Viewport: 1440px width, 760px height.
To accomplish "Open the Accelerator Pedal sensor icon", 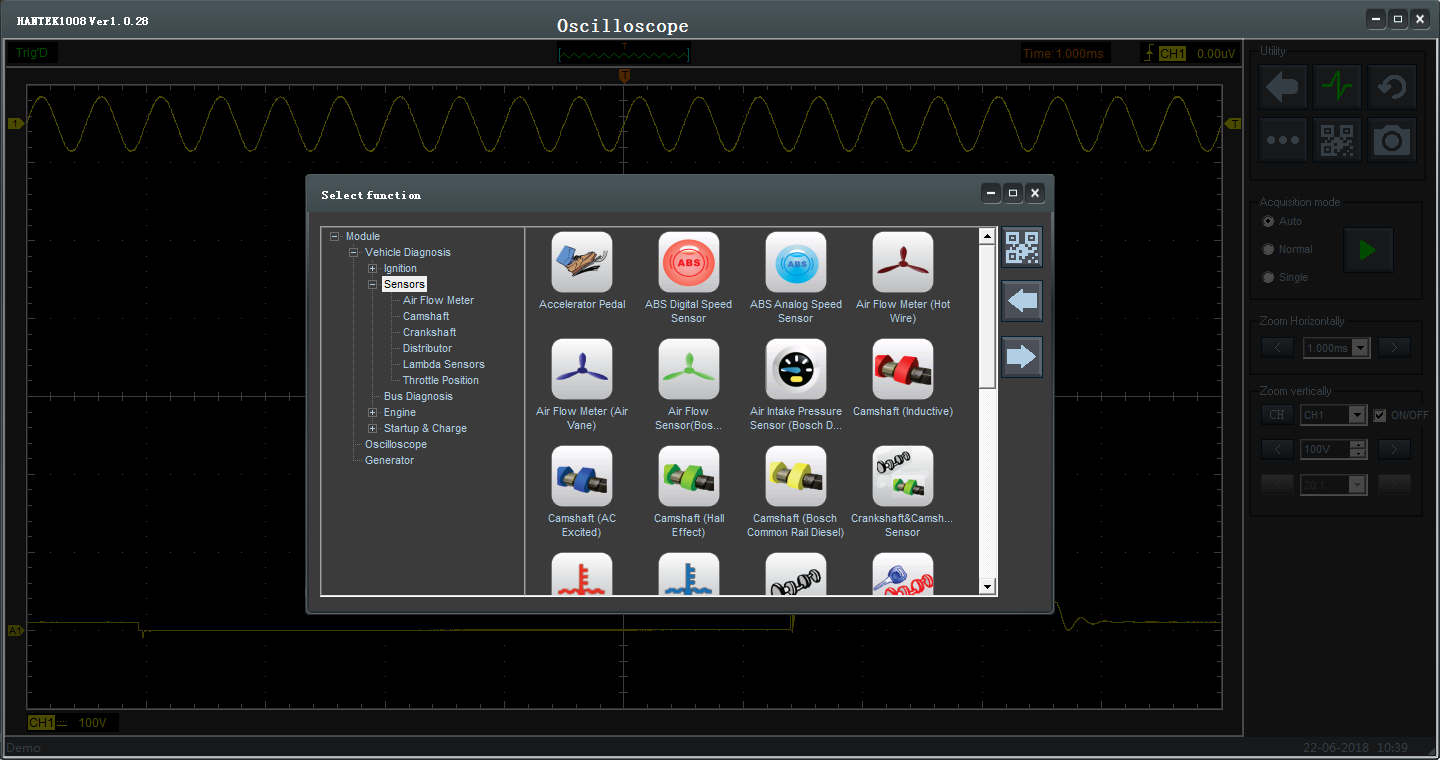I will (x=581, y=263).
